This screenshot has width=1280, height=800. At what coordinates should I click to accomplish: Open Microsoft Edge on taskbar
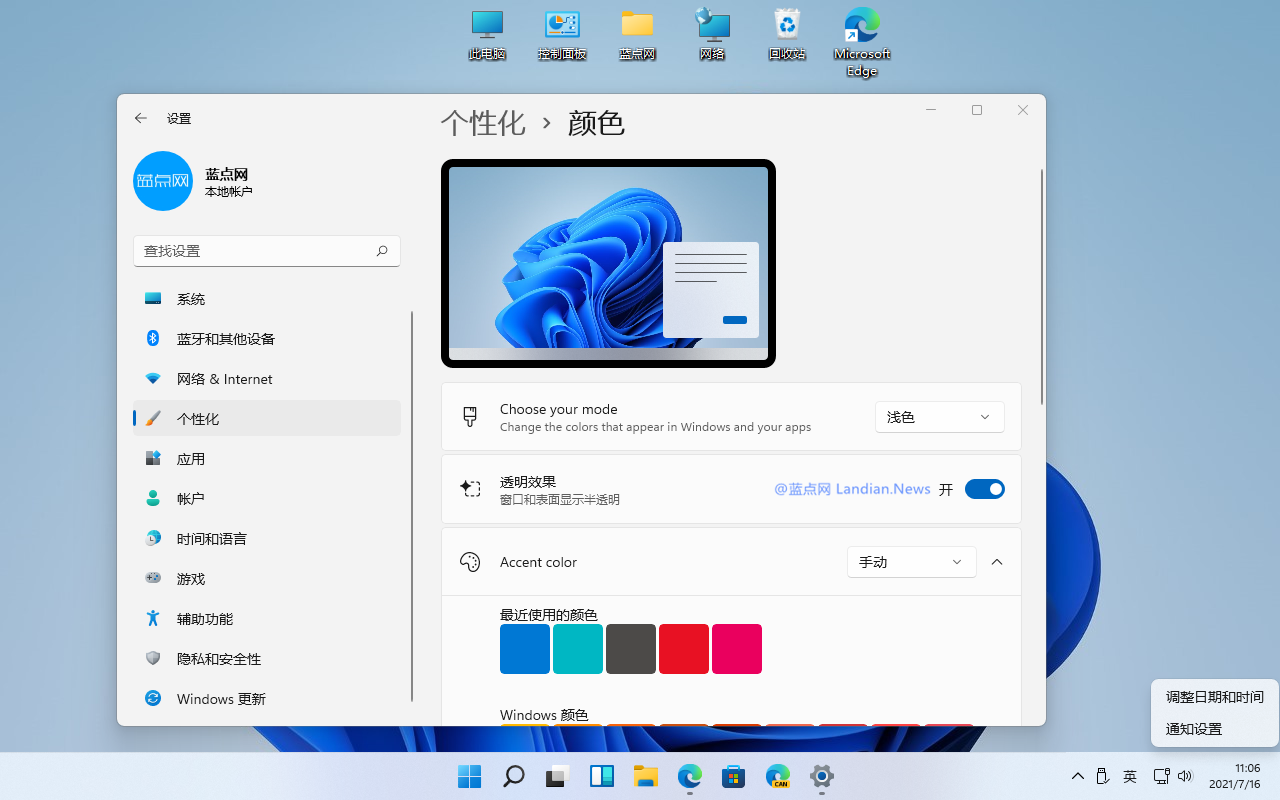689,776
